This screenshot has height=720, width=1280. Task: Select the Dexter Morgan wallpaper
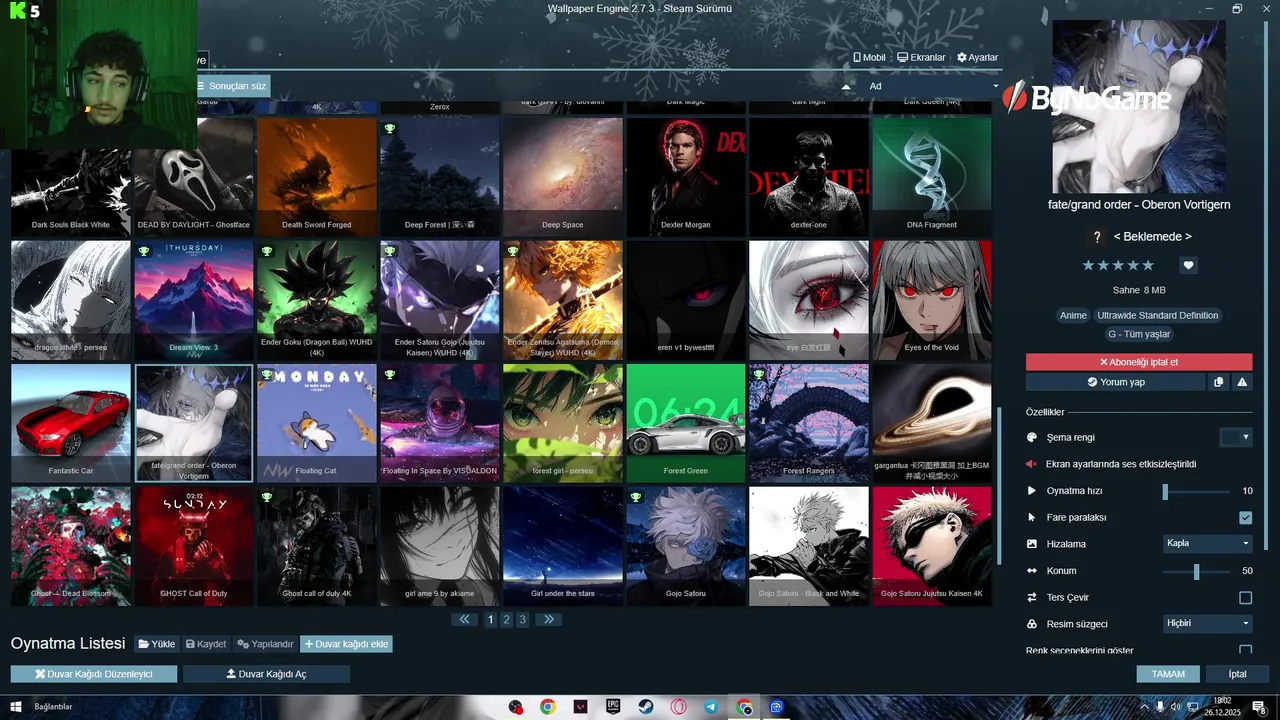[686, 177]
